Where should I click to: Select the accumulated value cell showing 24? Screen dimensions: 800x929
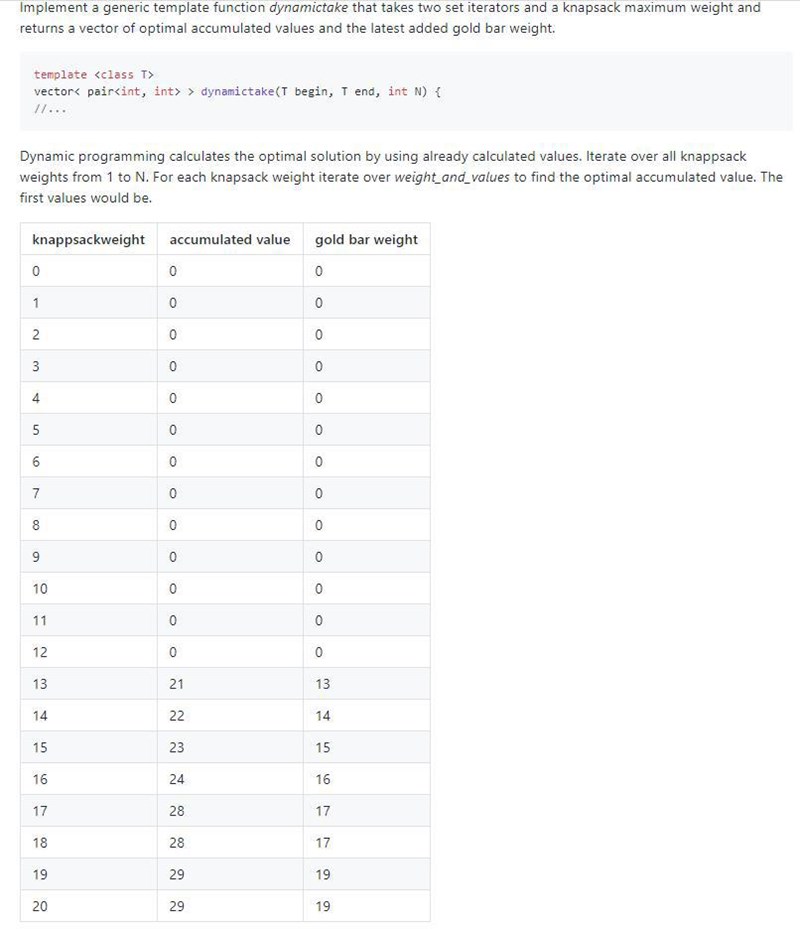click(x=177, y=779)
